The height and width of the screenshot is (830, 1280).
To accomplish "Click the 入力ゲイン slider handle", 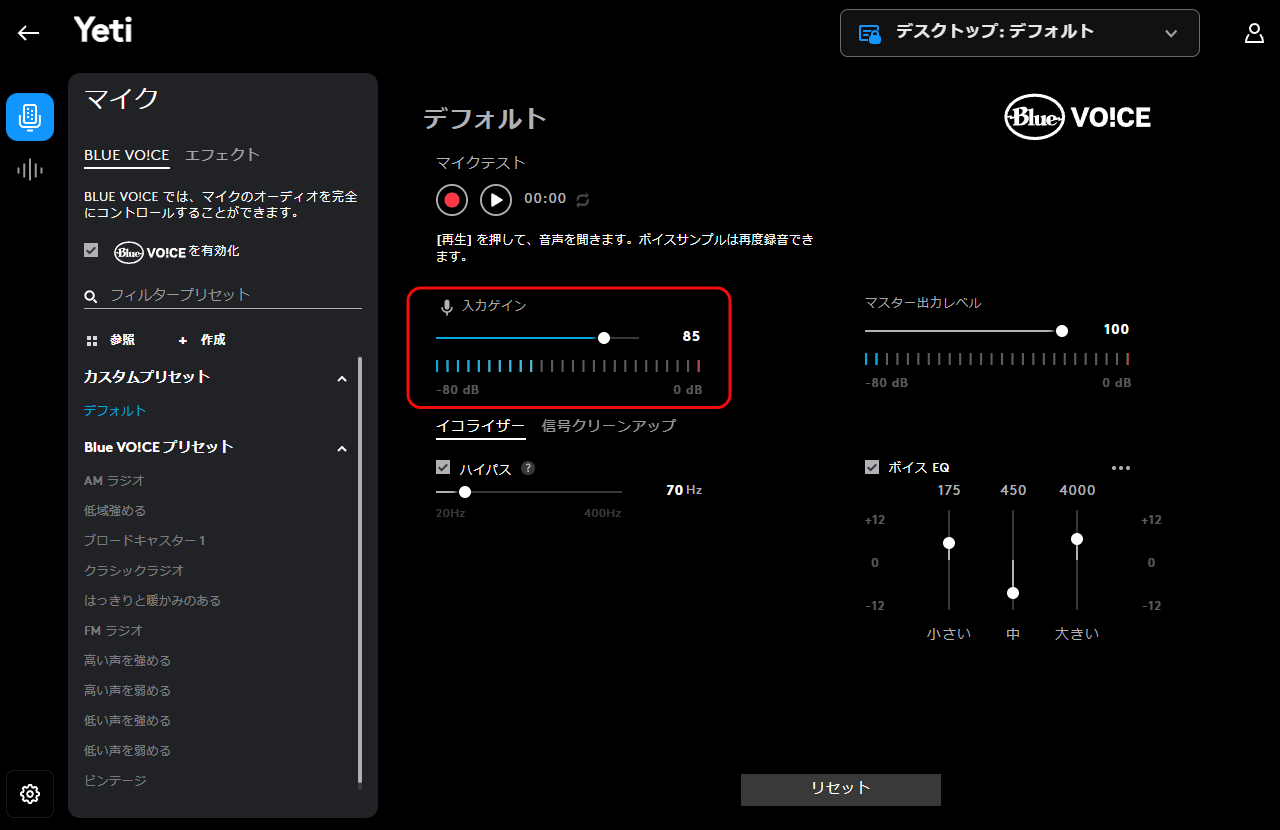I will pos(604,338).
